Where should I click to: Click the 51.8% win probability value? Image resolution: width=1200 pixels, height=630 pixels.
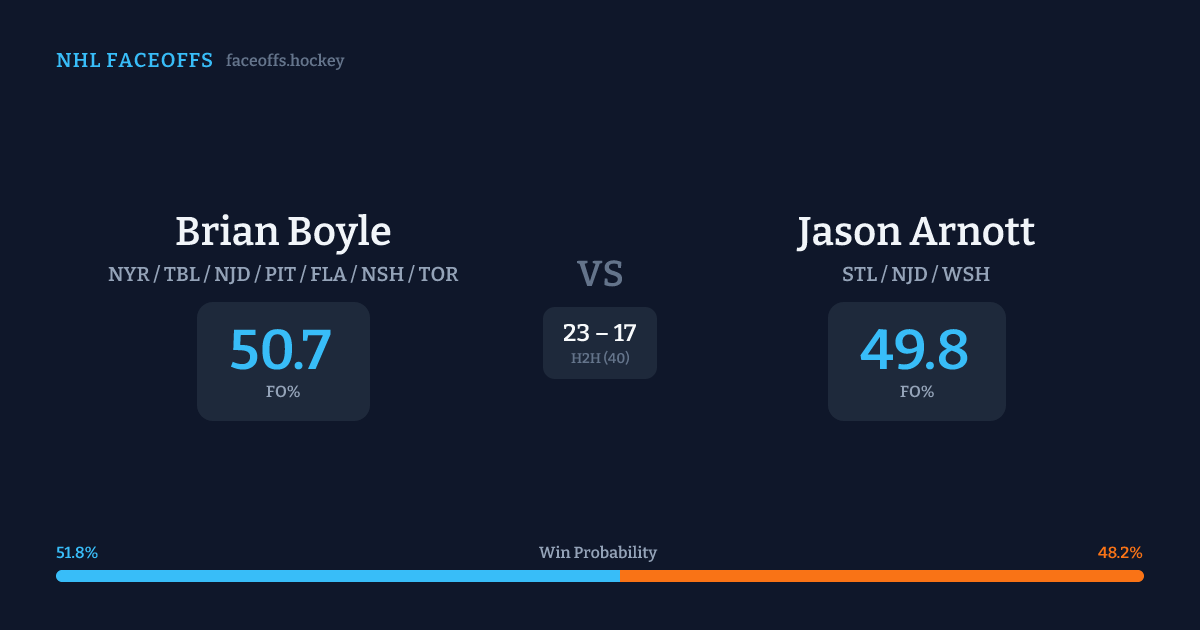coord(77,553)
